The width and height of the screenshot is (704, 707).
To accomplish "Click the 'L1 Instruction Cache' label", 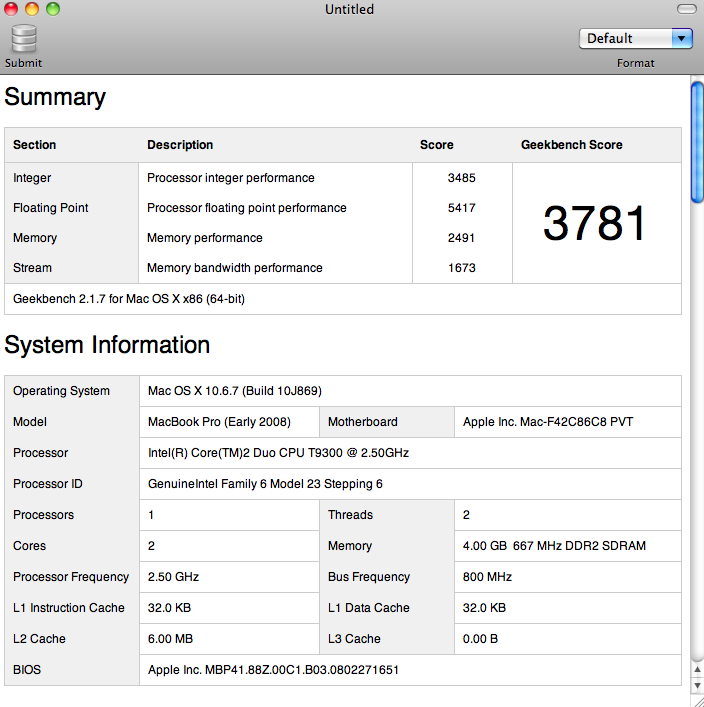I will pyautogui.click(x=69, y=608).
